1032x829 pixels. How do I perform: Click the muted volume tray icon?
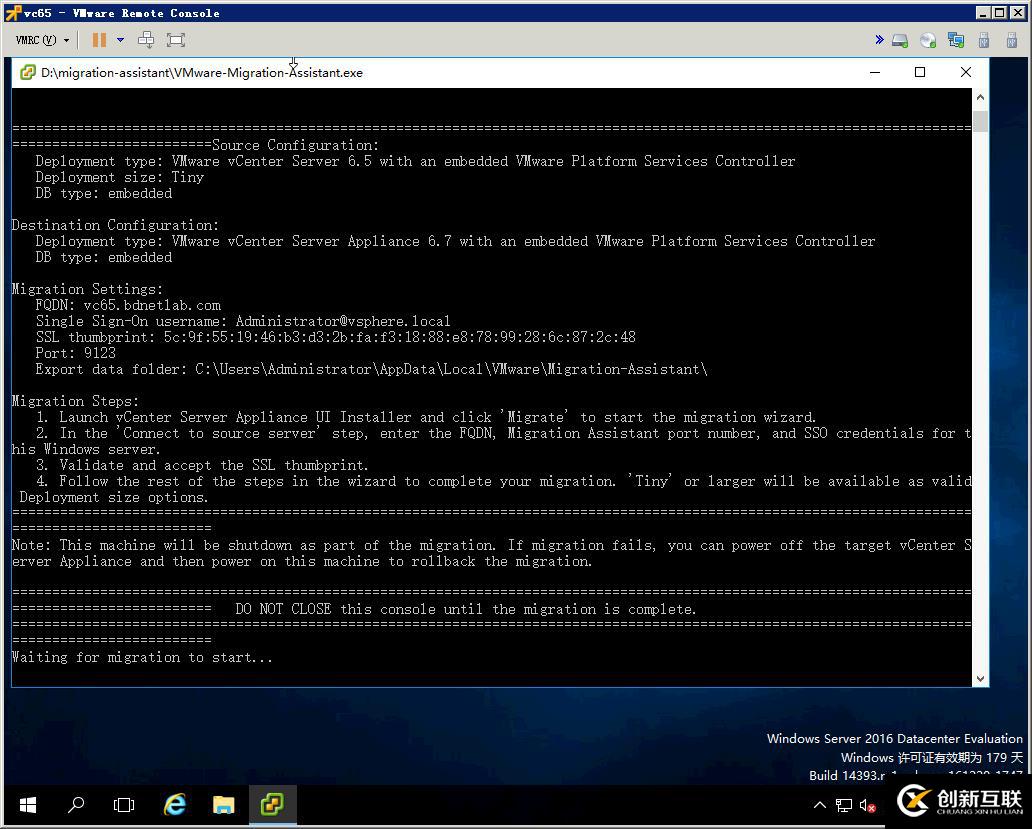pyautogui.click(x=867, y=805)
